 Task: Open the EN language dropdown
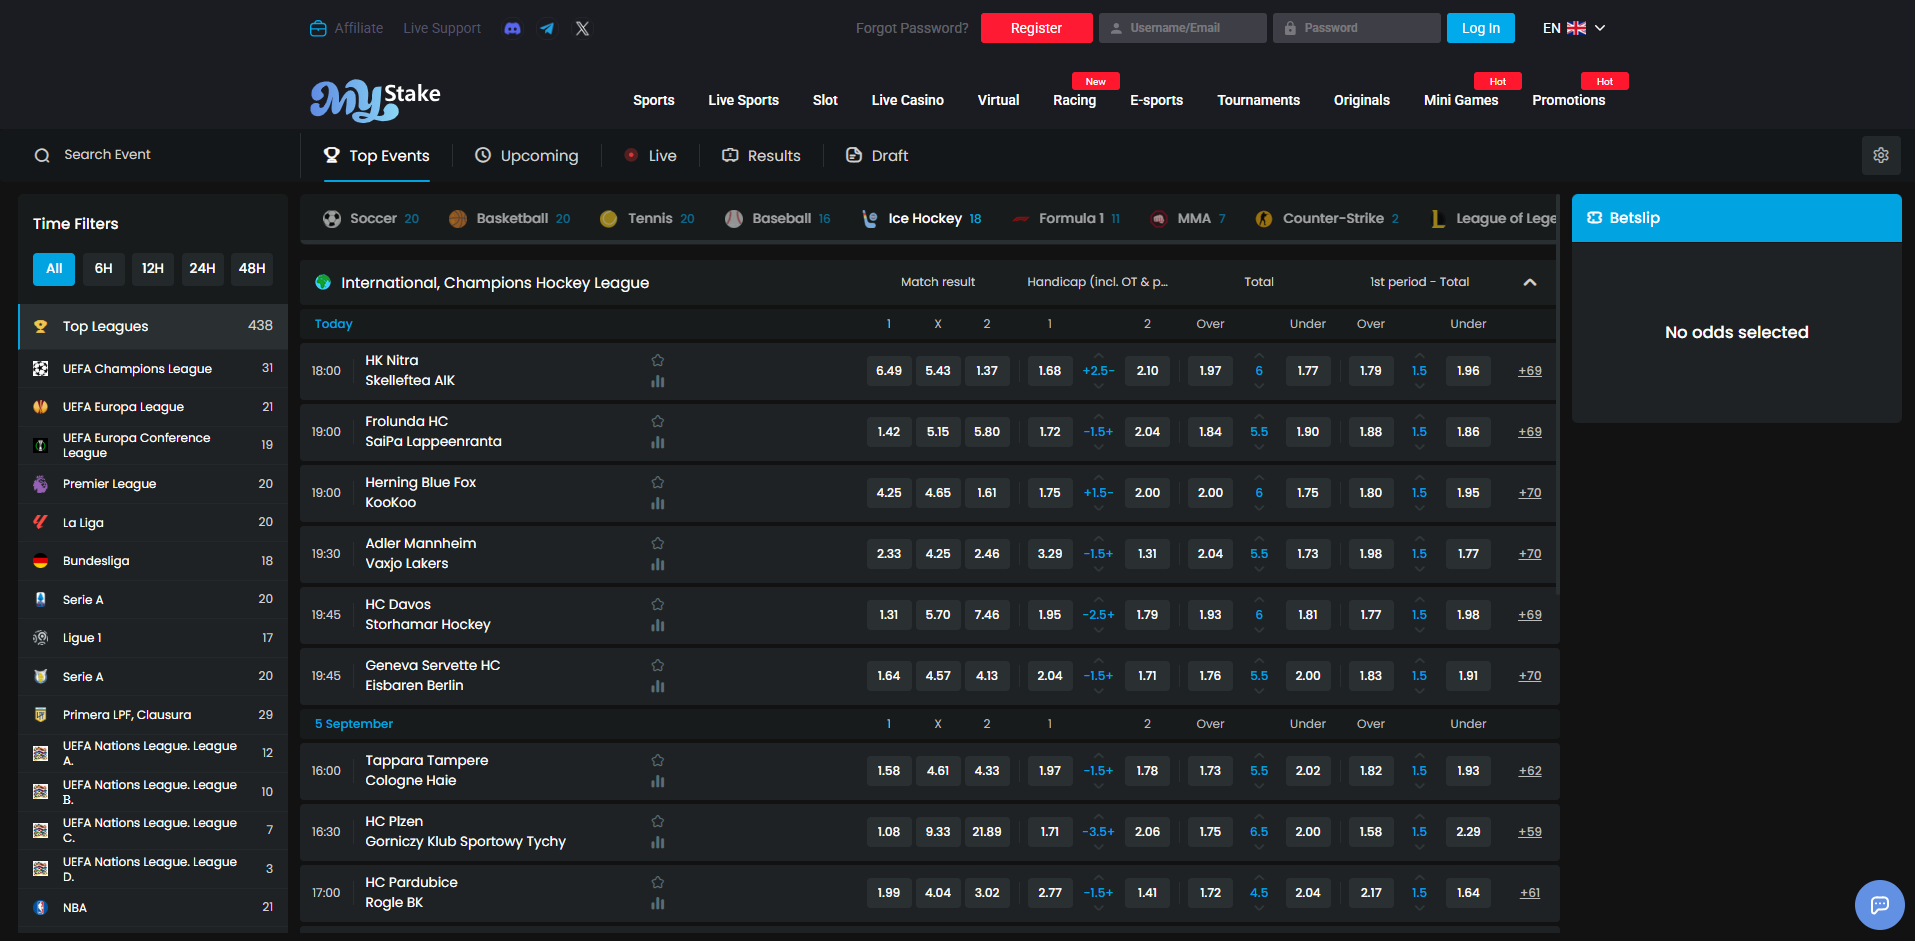tap(1574, 28)
